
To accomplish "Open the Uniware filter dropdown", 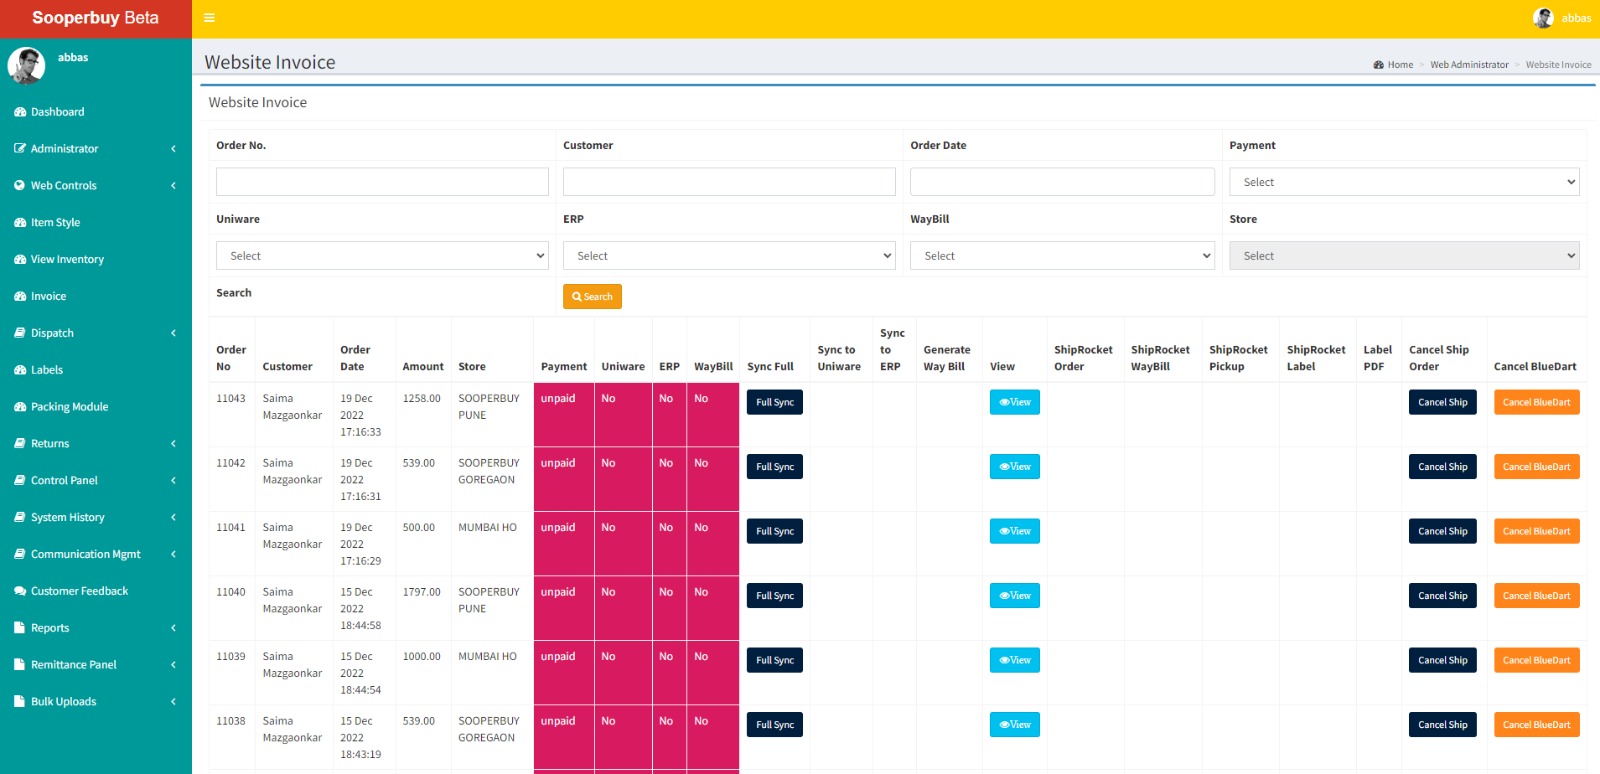I will click(382, 256).
